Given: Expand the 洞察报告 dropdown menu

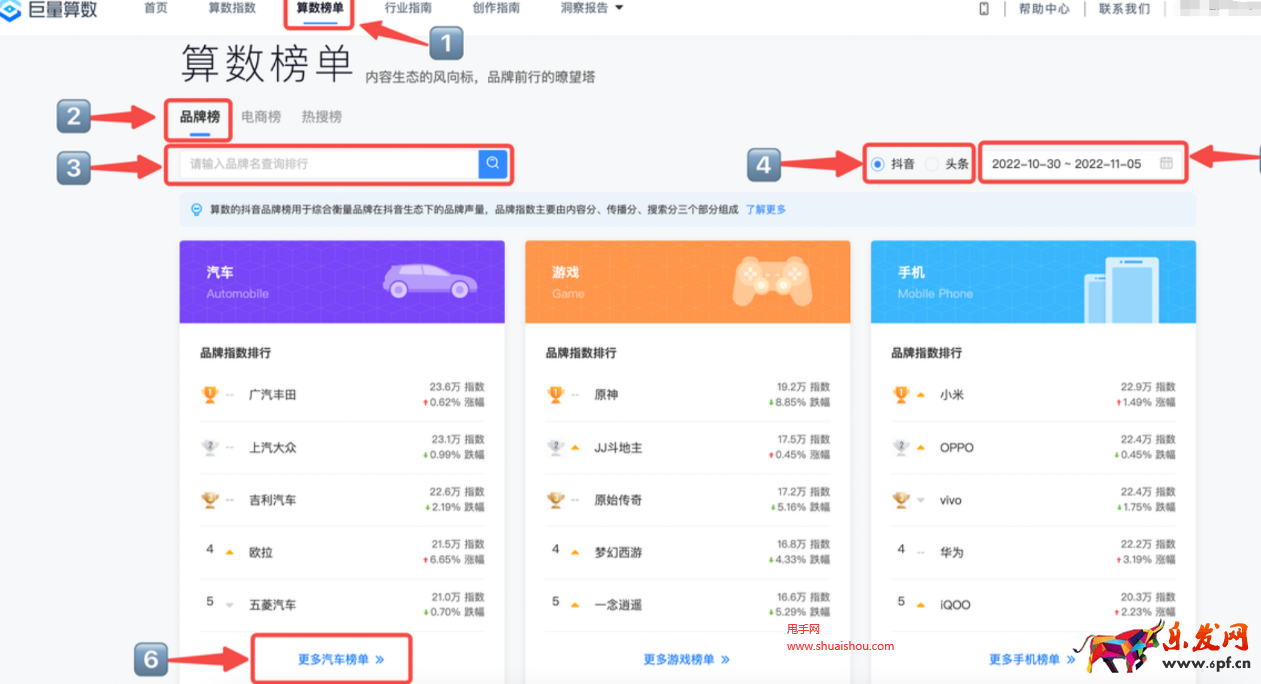Looking at the screenshot, I should 592,8.
